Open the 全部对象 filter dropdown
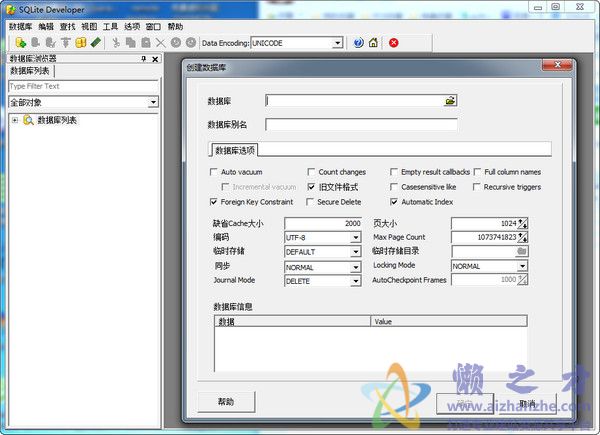Viewport: 600px width, 435px height. [x=153, y=102]
